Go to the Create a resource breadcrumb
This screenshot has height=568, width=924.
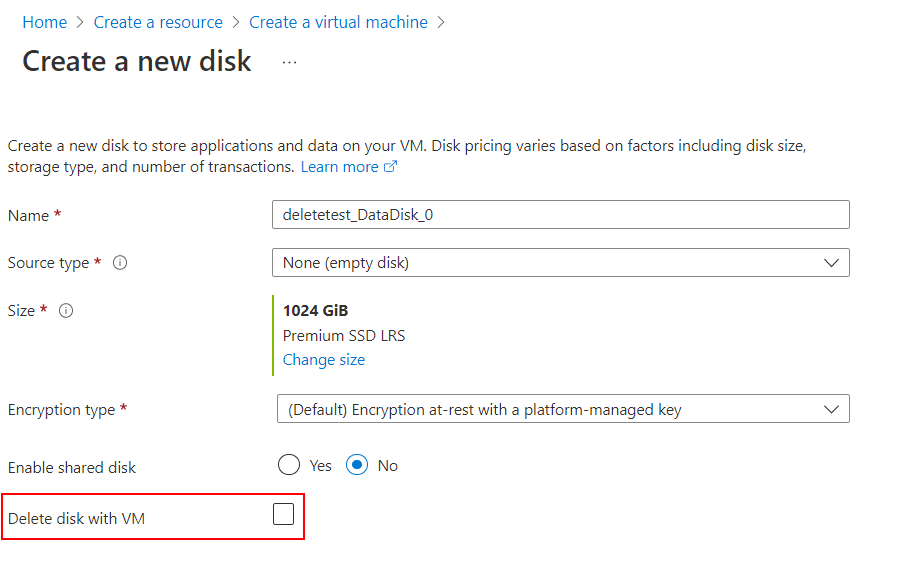(158, 22)
